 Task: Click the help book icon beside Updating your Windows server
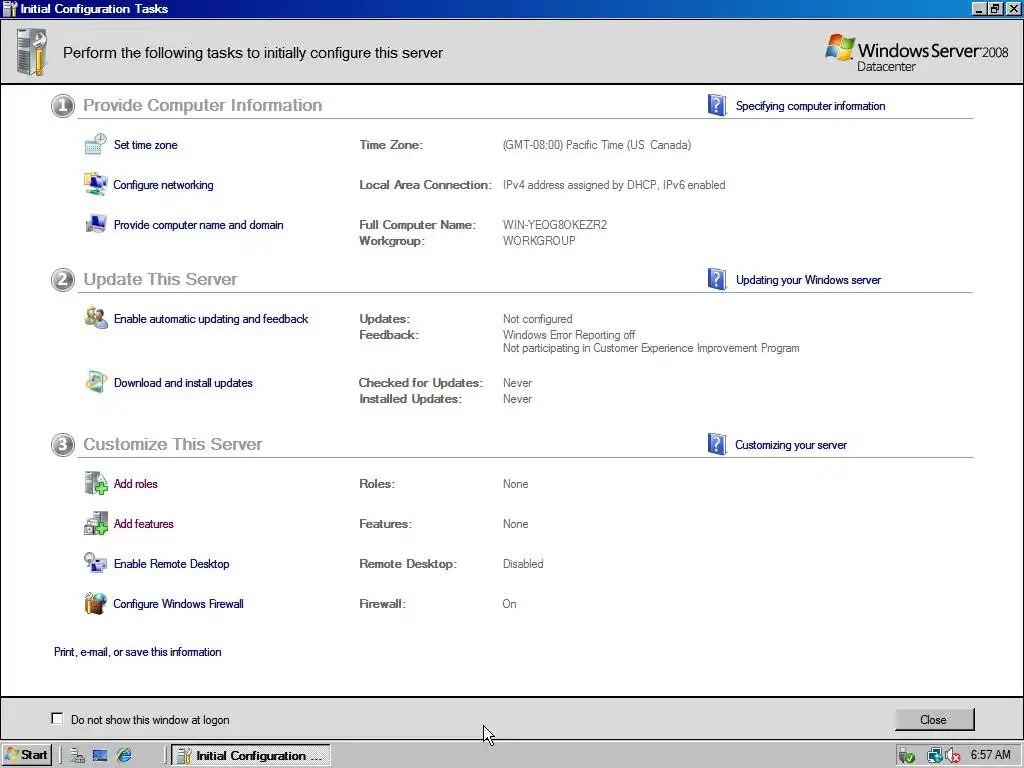[716, 280]
